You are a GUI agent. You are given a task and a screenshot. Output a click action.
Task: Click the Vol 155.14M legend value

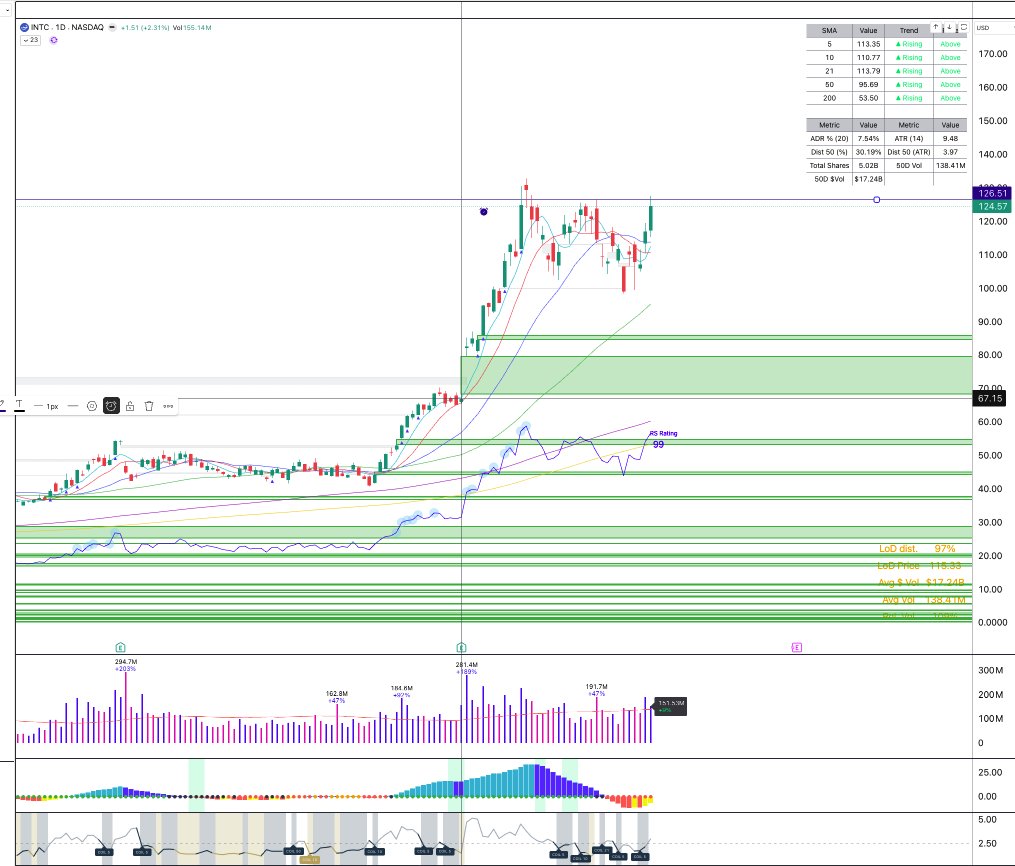pyautogui.click(x=192, y=28)
